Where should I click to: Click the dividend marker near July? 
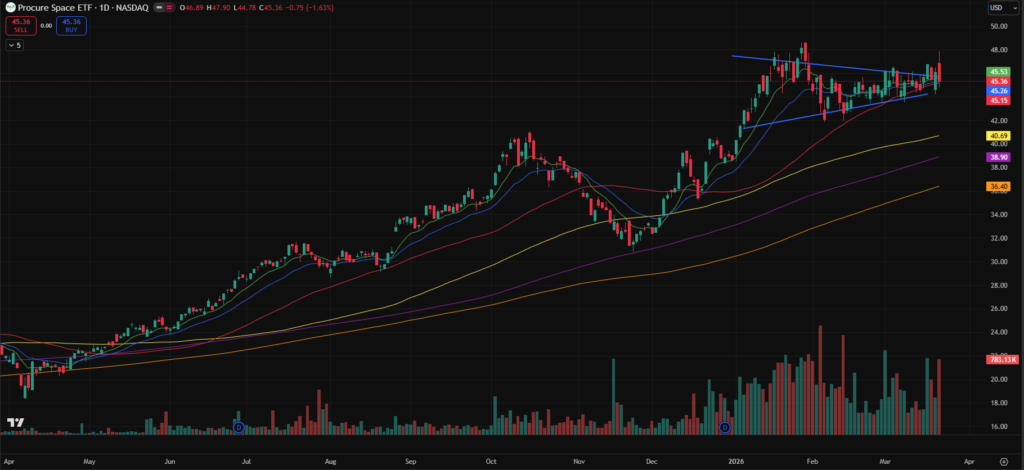tap(238, 427)
